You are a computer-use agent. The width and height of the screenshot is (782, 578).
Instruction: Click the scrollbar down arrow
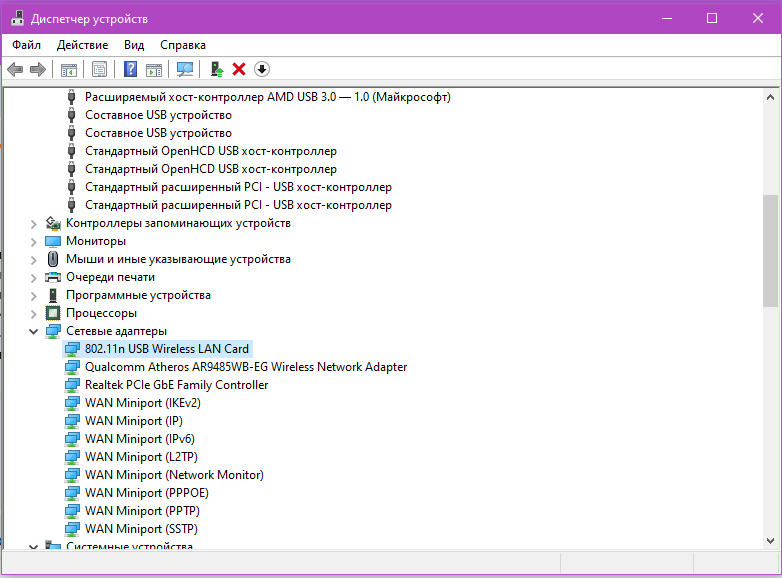click(770, 541)
